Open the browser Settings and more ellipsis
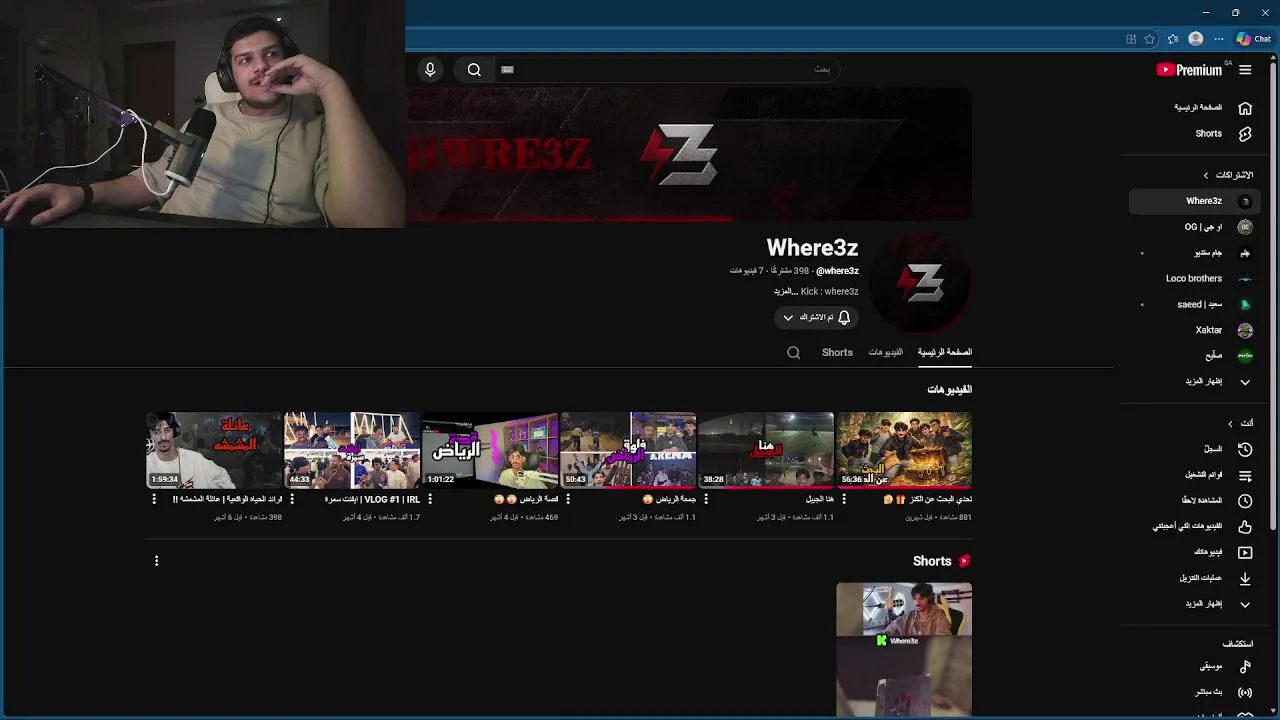This screenshot has width=1280, height=720. click(x=1218, y=39)
